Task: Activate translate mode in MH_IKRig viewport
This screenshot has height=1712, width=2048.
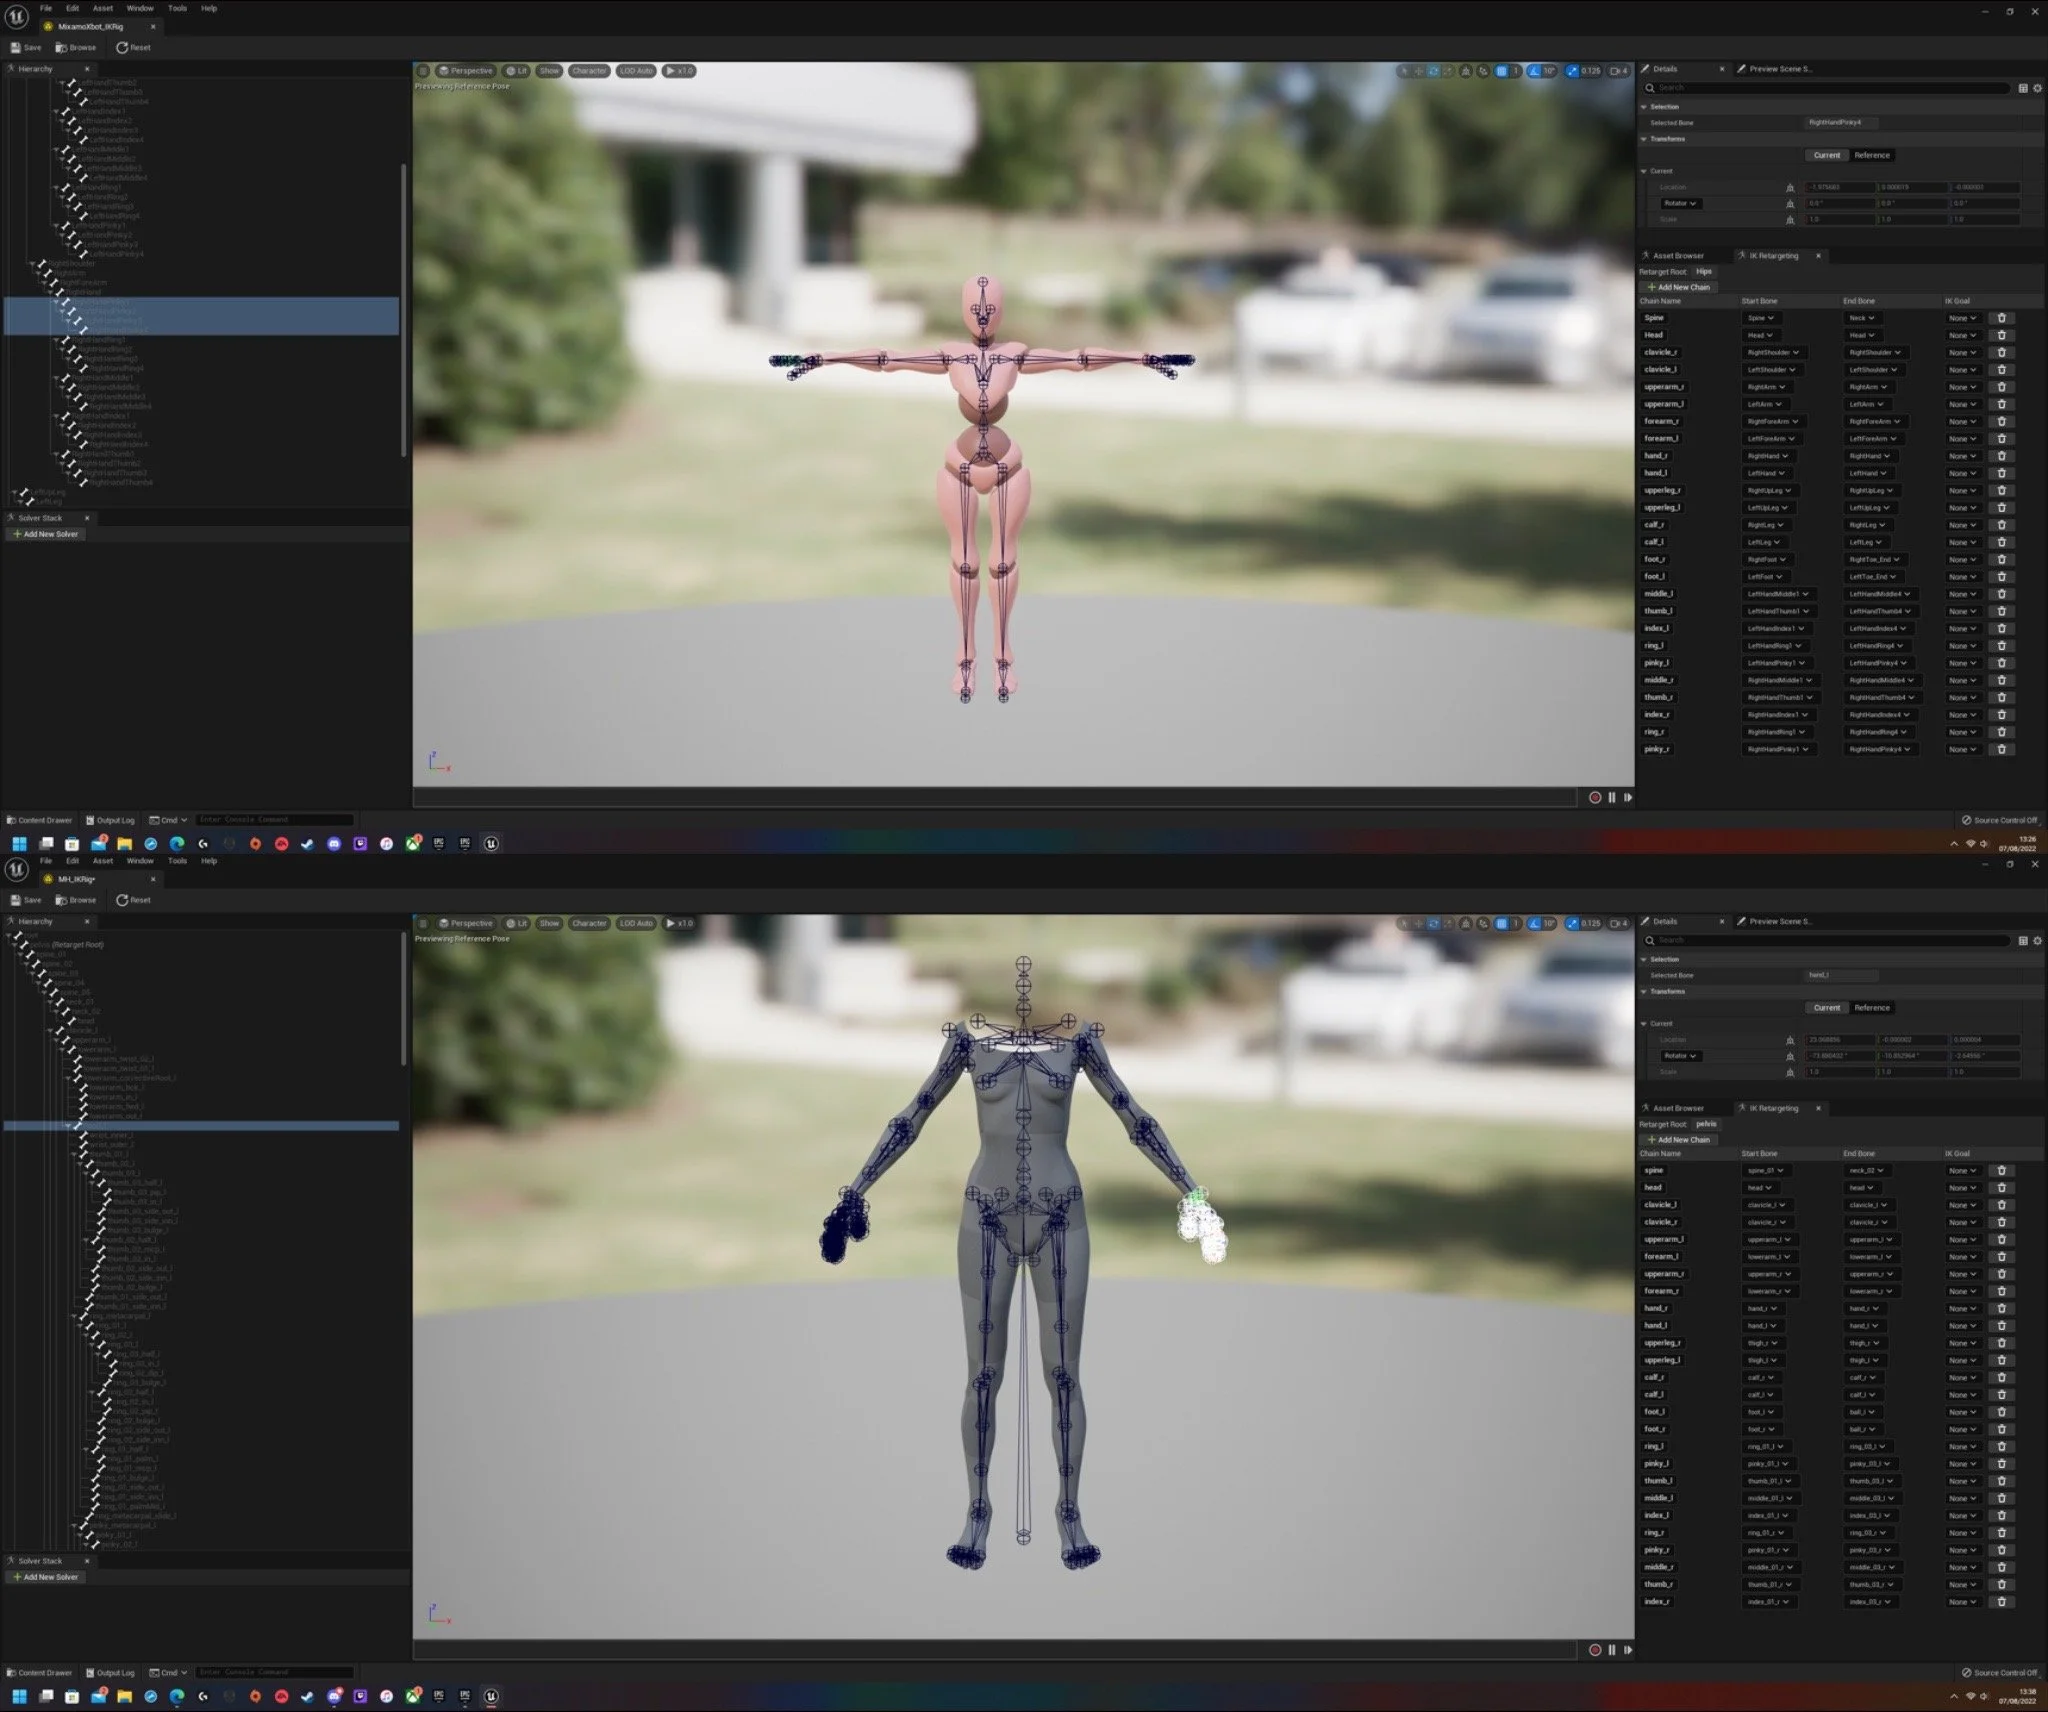Action: (x=1419, y=923)
